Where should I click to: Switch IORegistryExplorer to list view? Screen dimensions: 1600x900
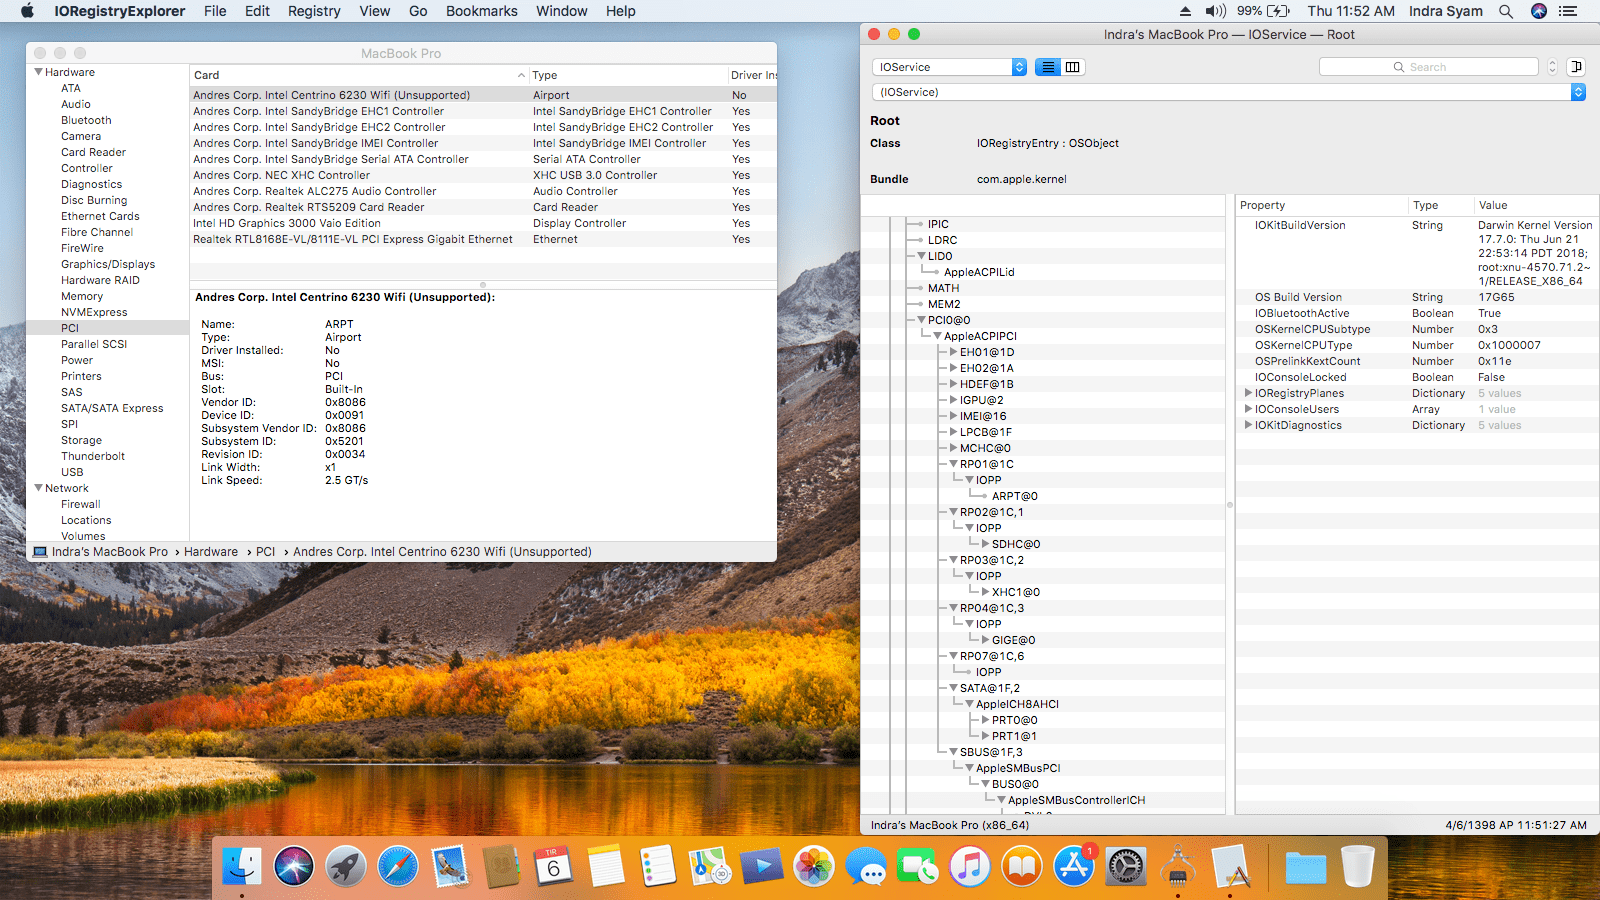point(1048,67)
